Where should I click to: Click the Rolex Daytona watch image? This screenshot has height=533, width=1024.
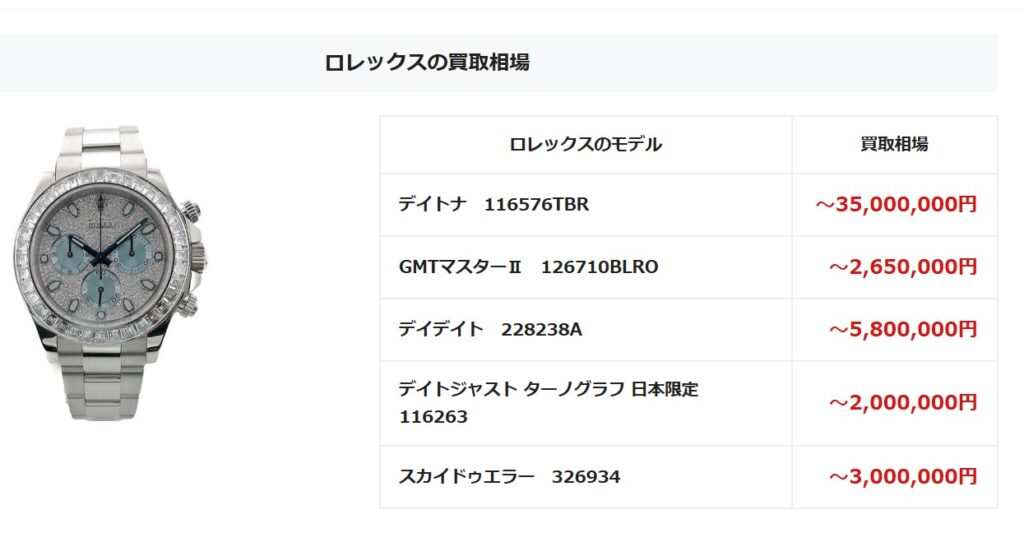[x=110, y=274]
